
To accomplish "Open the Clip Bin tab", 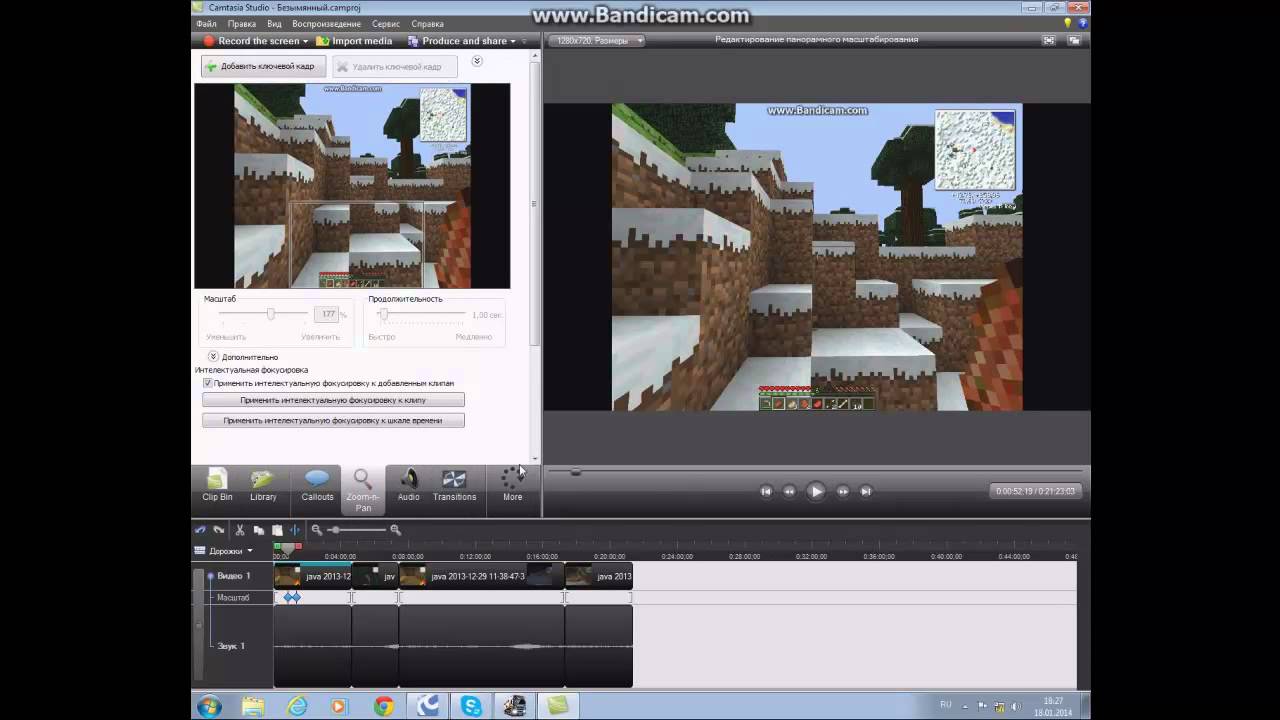I will 217,485.
